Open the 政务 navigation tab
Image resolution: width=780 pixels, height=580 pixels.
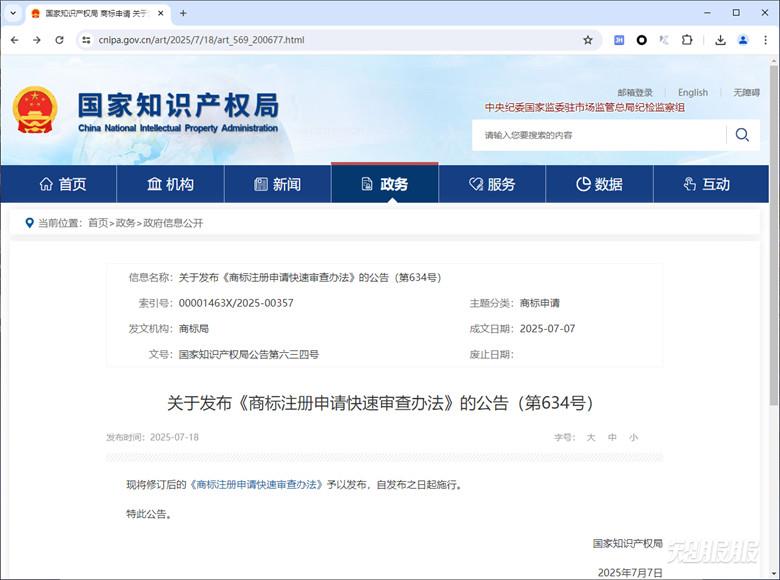pyautogui.click(x=385, y=184)
